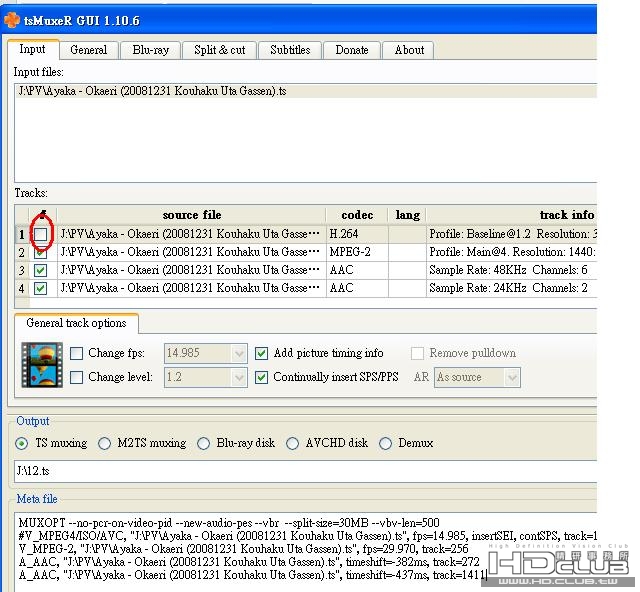The height and width of the screenshot is (592, 640).
Task: Select the General track options tab
Action: pos(76,323)
